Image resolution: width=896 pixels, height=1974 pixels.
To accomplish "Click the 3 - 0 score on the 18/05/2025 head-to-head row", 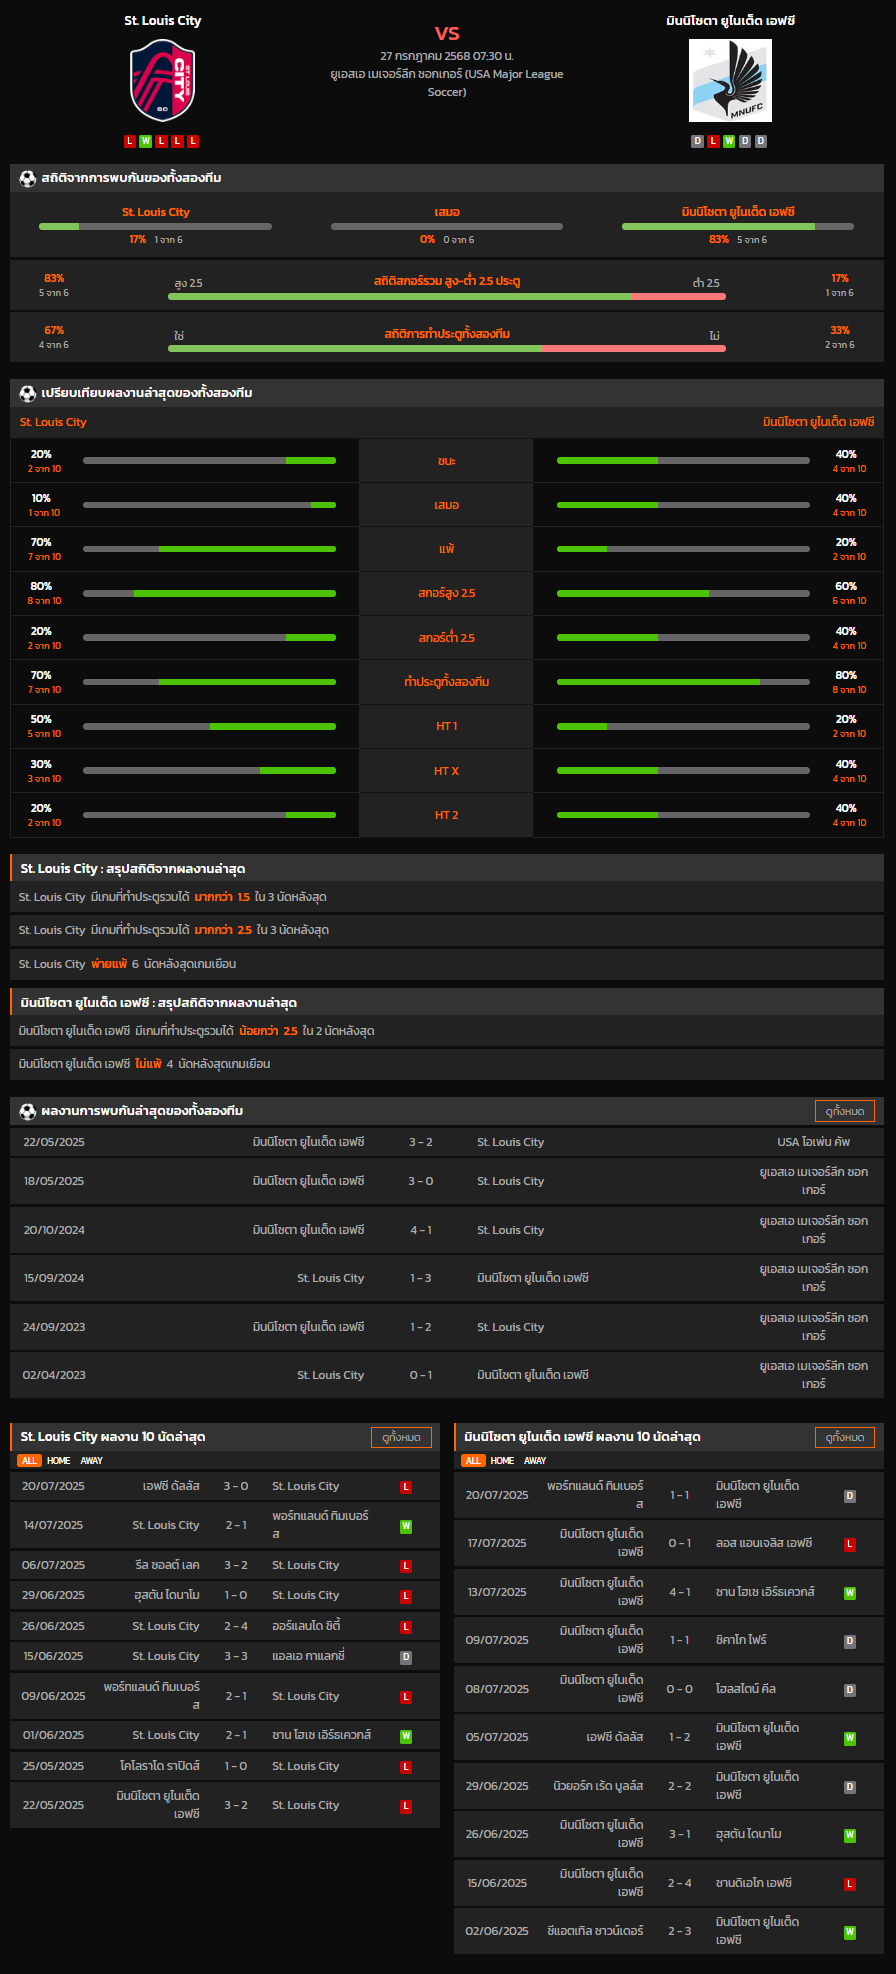I will [421, 1181].
